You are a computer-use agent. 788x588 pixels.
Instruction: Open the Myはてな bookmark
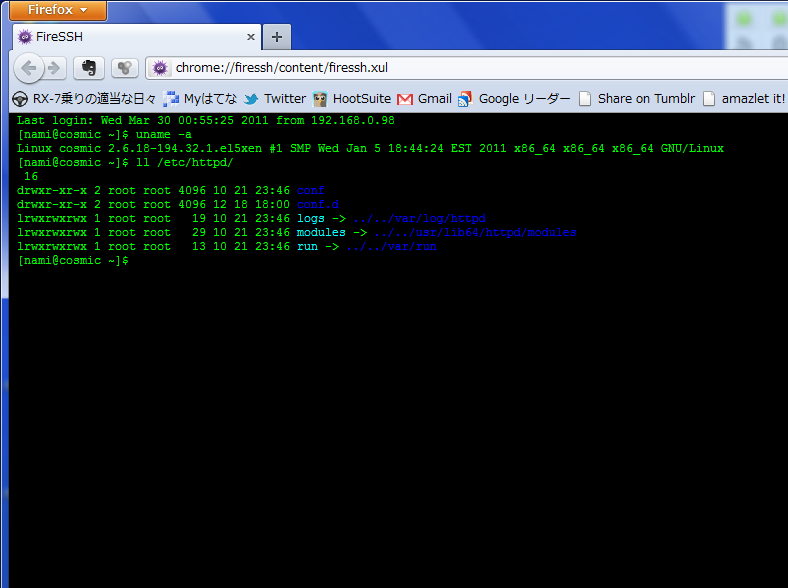point(200,99)
